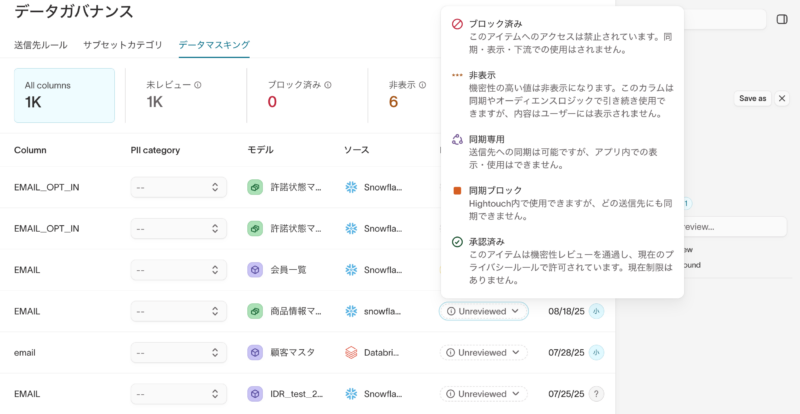Open info tooltip next to 未レビュー

pos(198,85)
